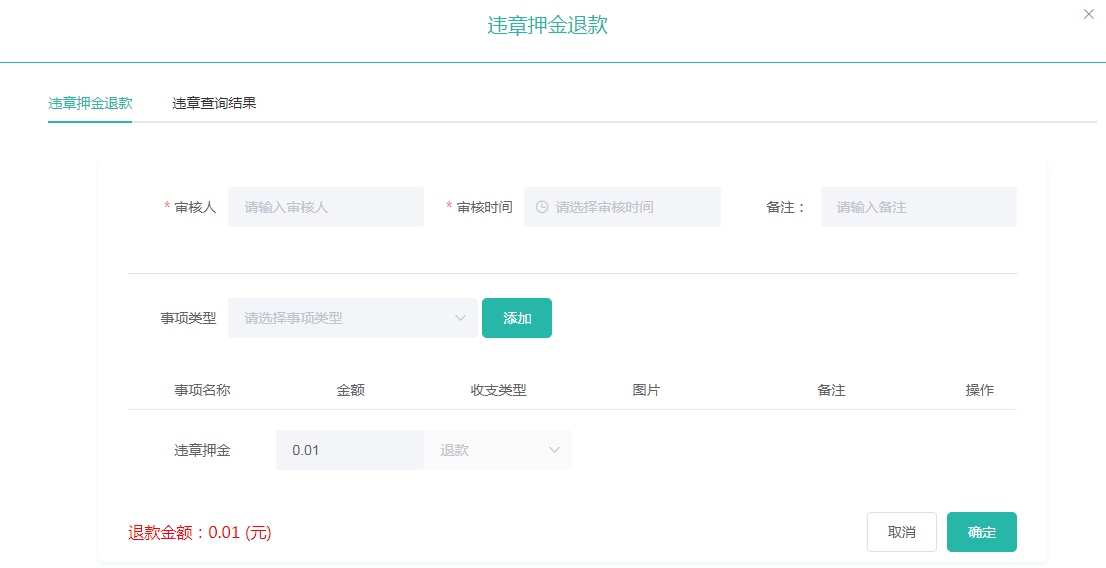The width and height of the screenshot is (1106, 568).
Task: Click the 事项名称 column header
Action: click(x=202, y=390)
